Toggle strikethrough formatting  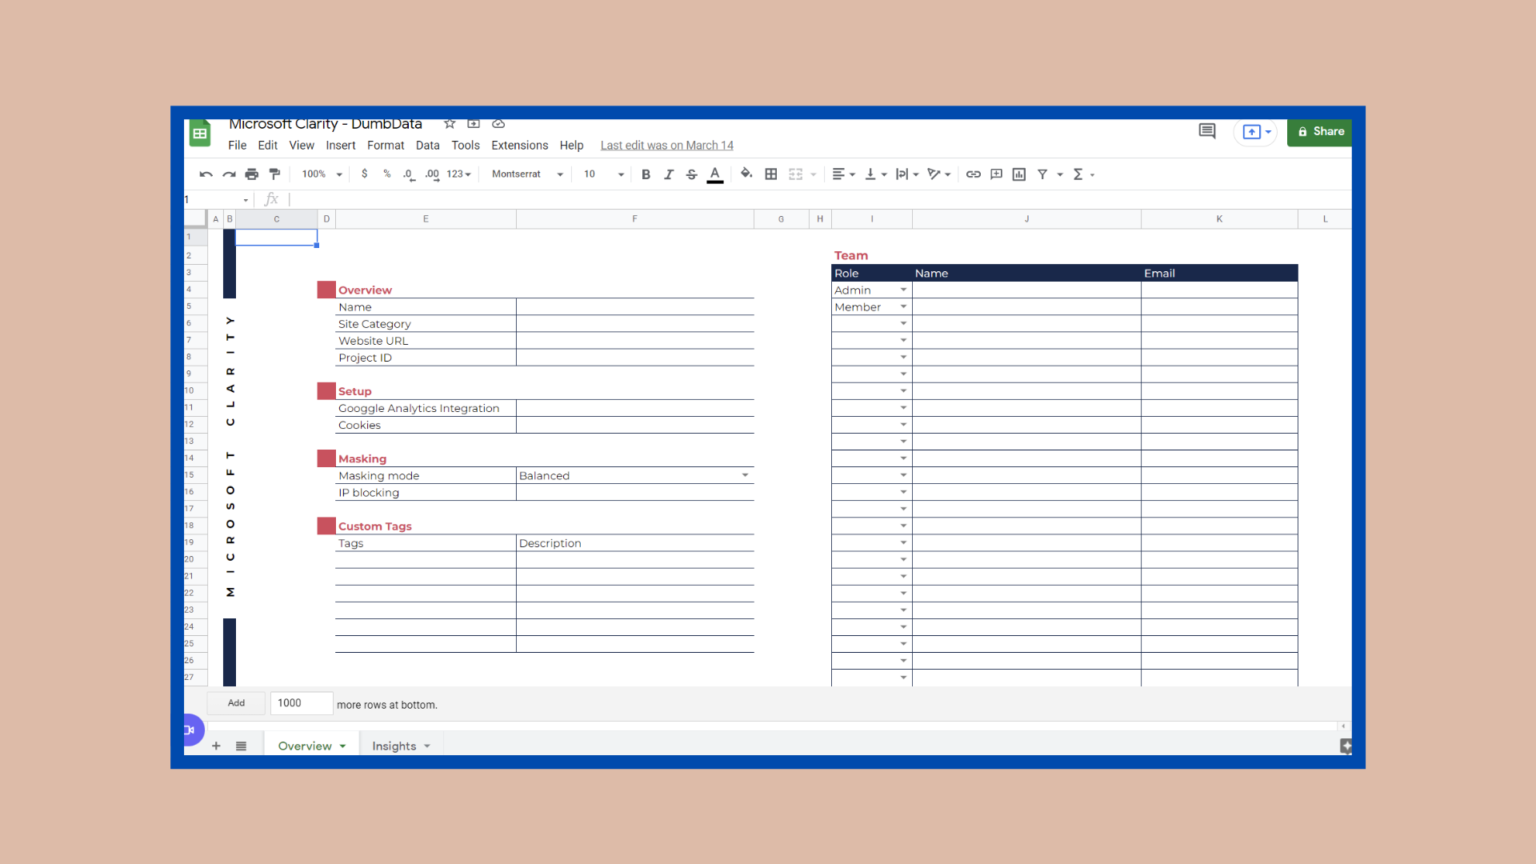click(x=691, y=174)
